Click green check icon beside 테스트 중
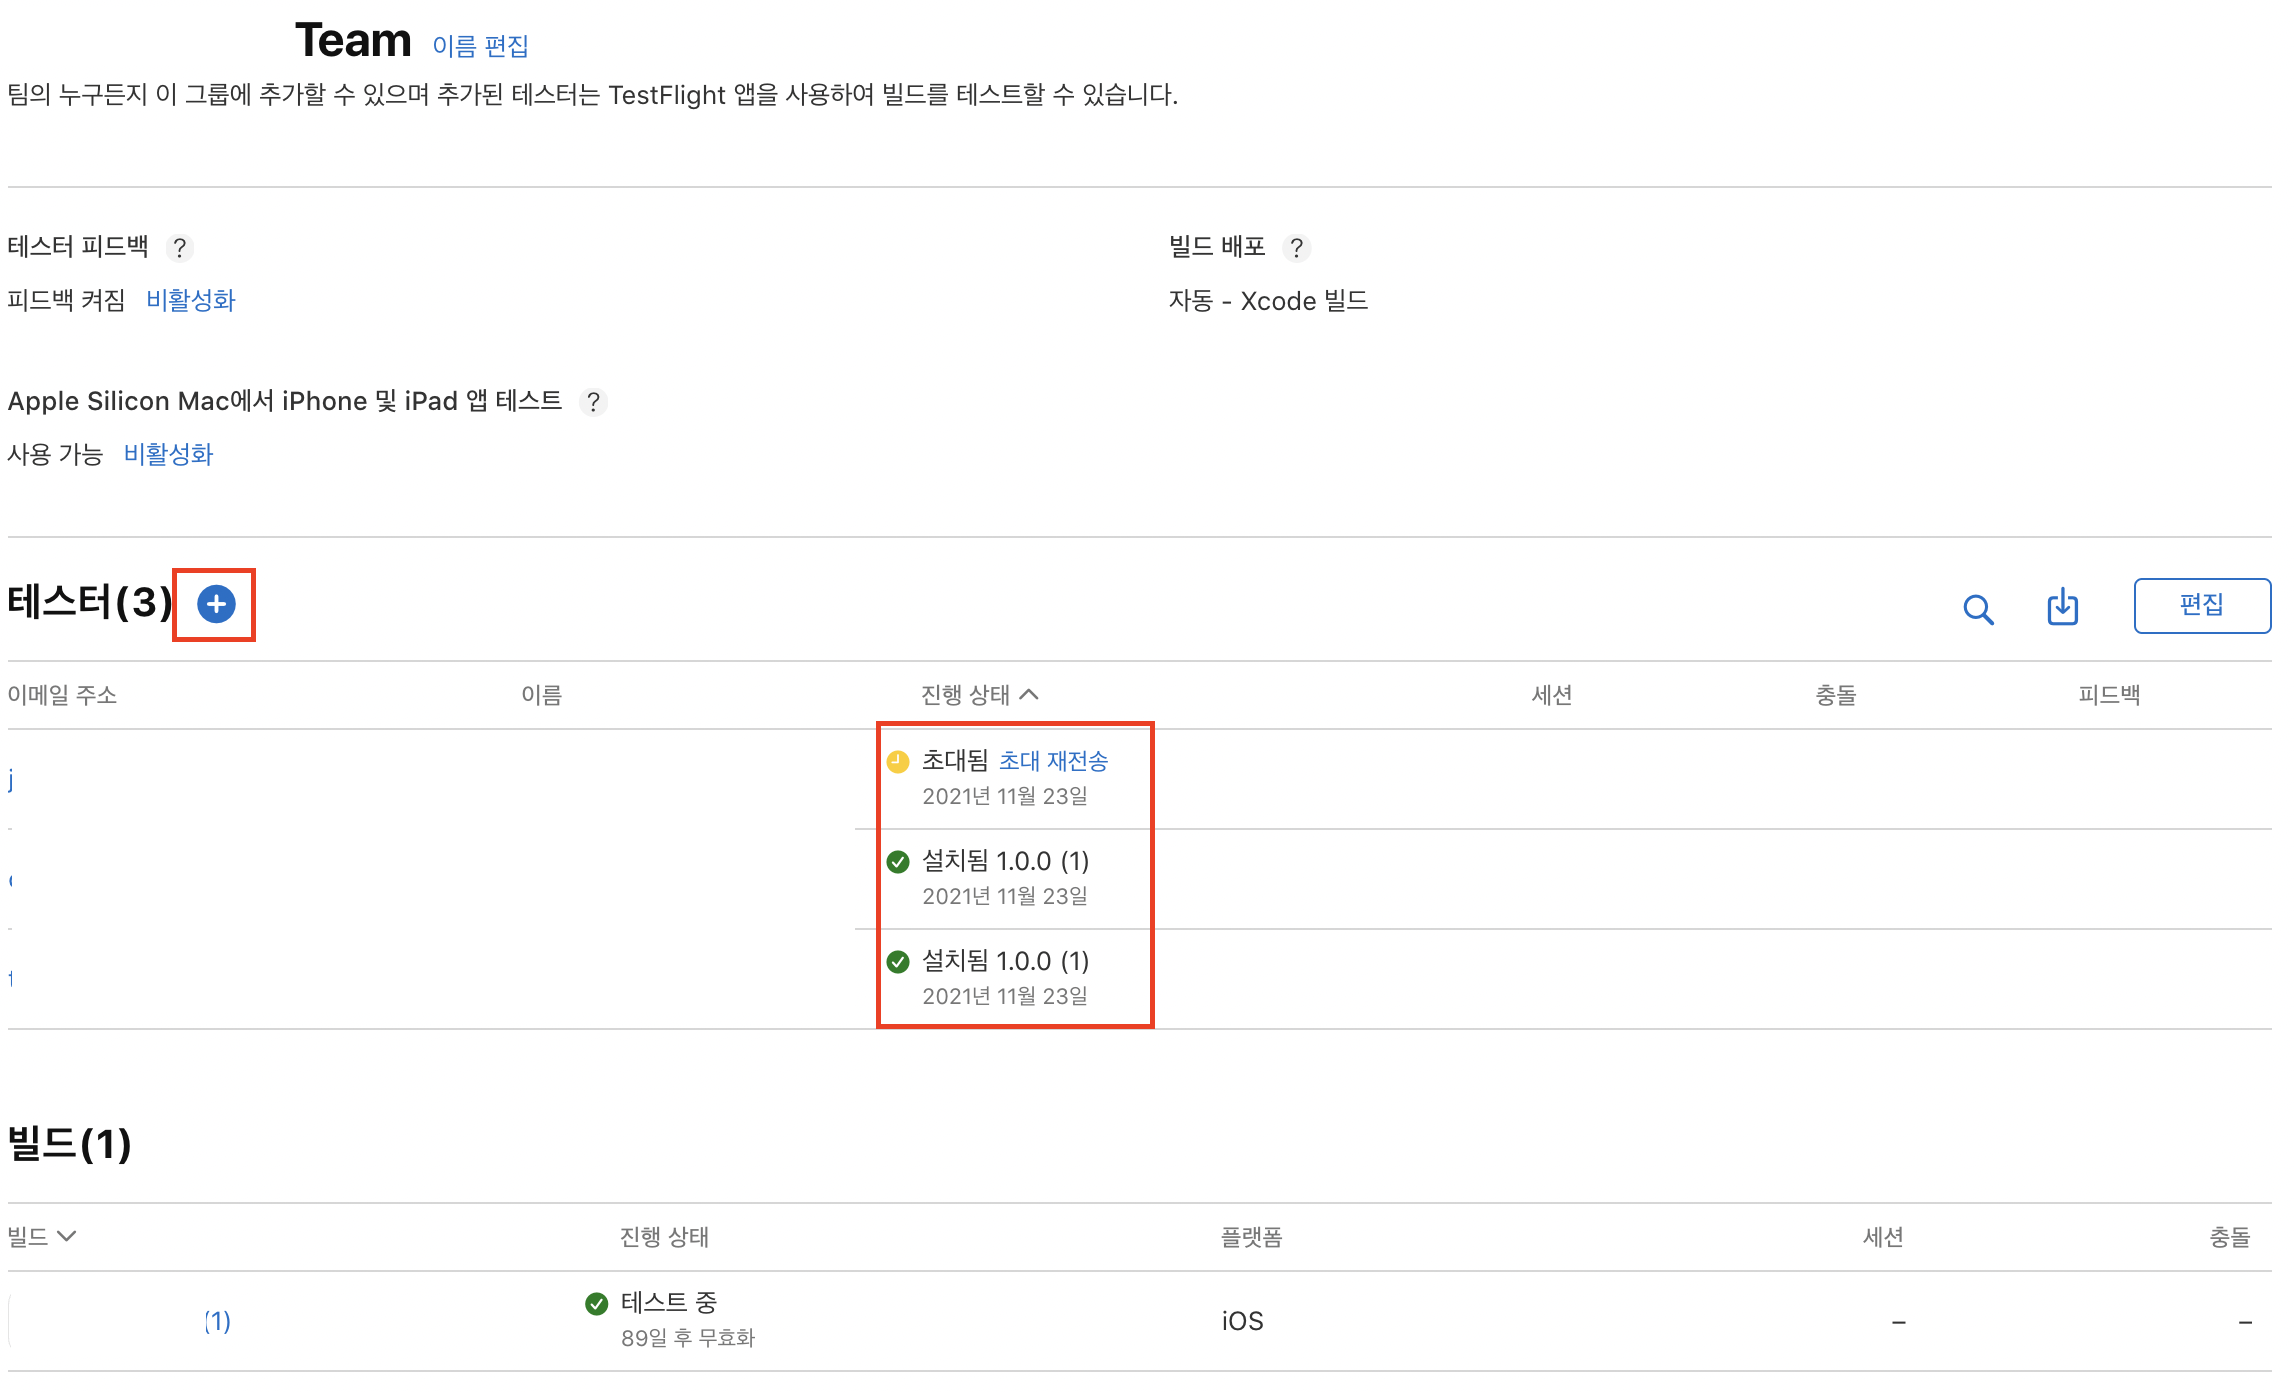This screenshot has height=1392, width=2294. point(597,1303)
